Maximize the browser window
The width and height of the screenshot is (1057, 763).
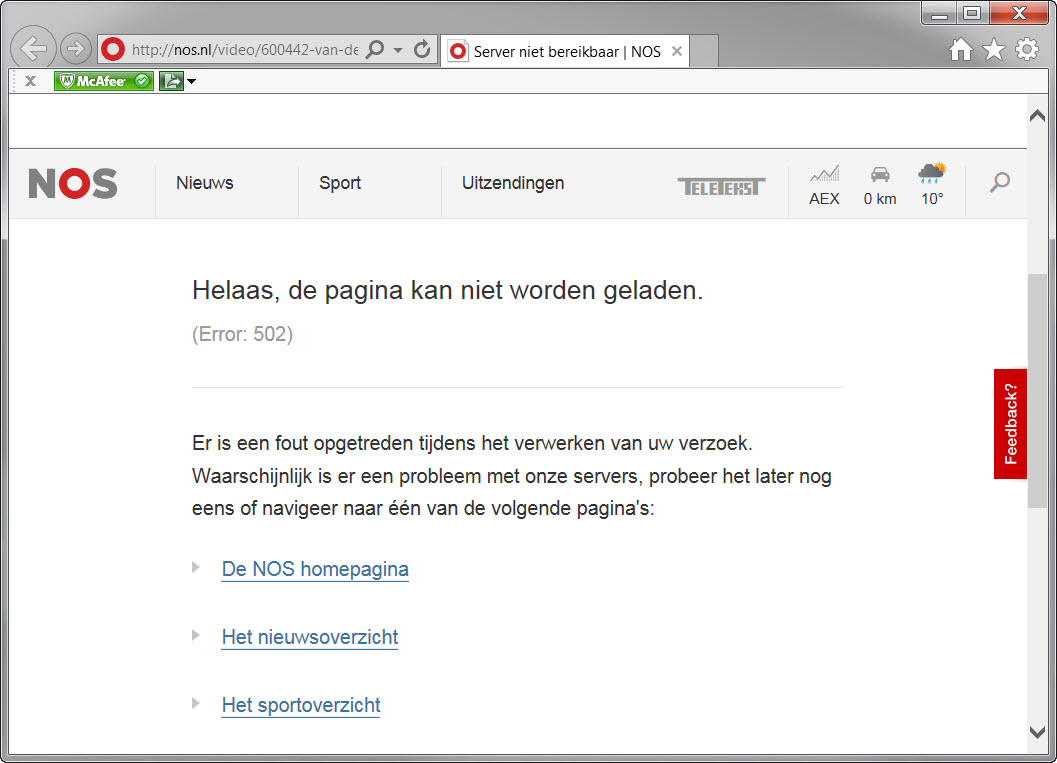click(x=972, y=13)
